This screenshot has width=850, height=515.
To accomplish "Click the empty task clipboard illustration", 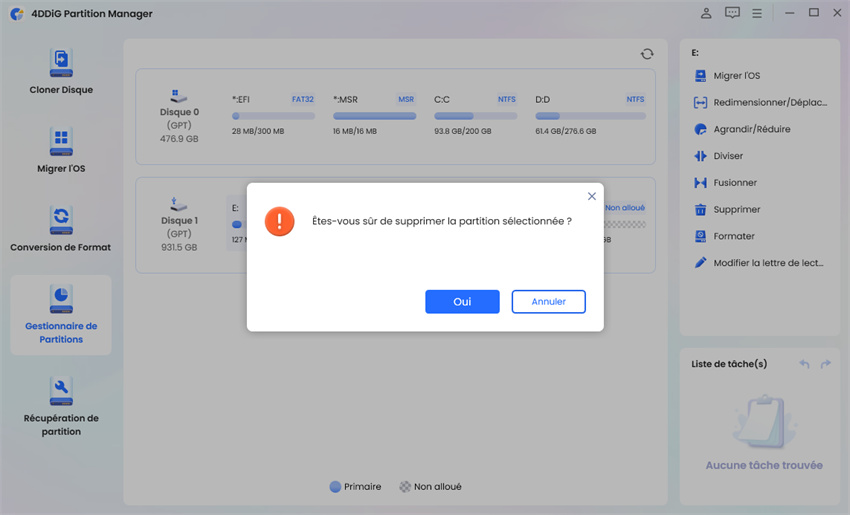I will [x=764, y=421].
